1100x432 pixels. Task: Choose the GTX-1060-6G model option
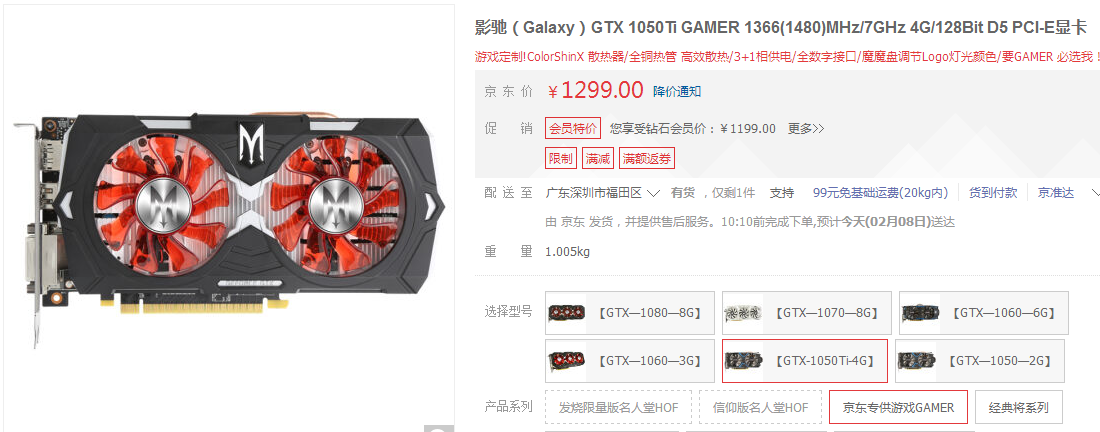pos(984,313)
